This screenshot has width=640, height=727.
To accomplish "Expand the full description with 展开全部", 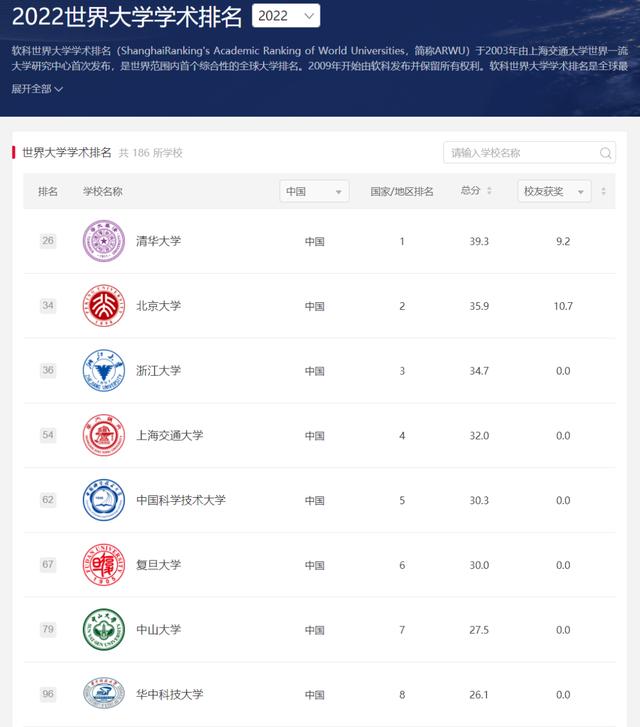I will click(37, 89).
